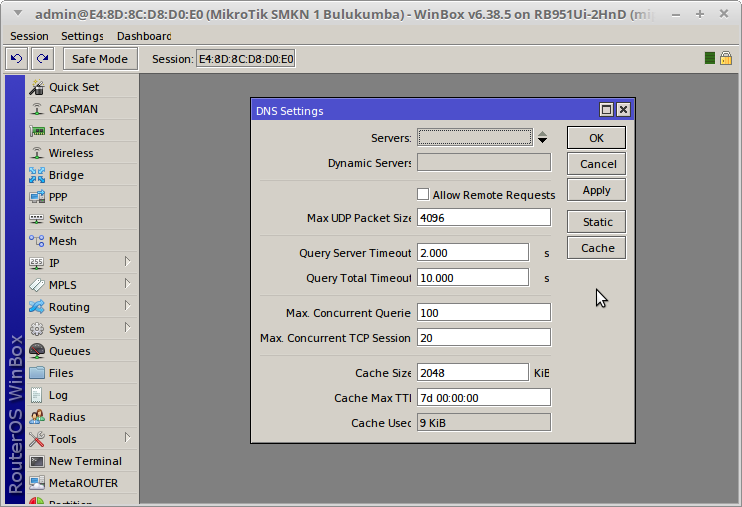Click the Session address field
Image resolution: width=742 pixels, height=507 pixels.
click(x=246, y=59)
